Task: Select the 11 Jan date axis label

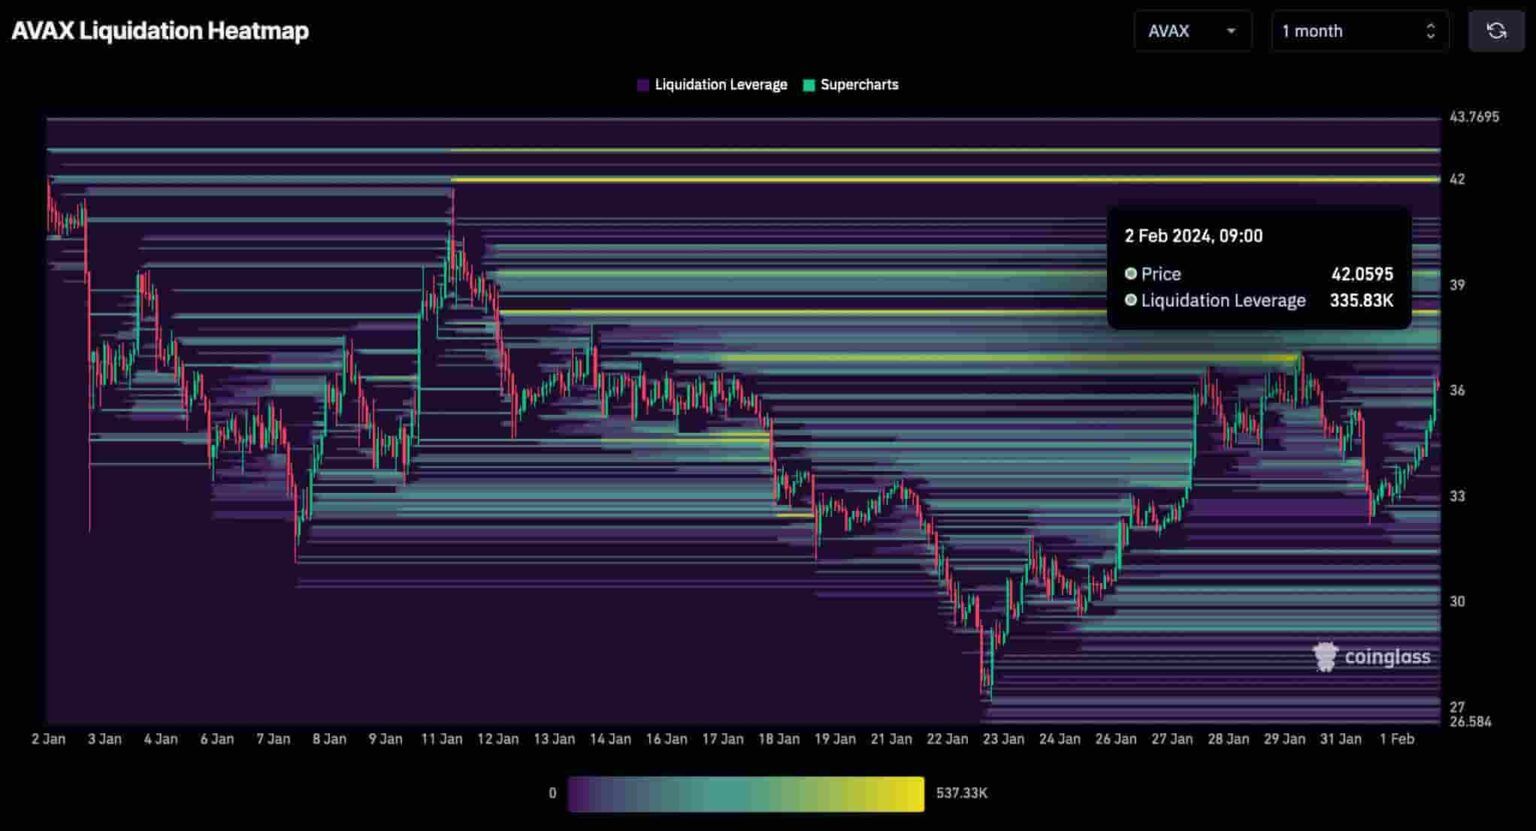Action: (x=441, y=739)
